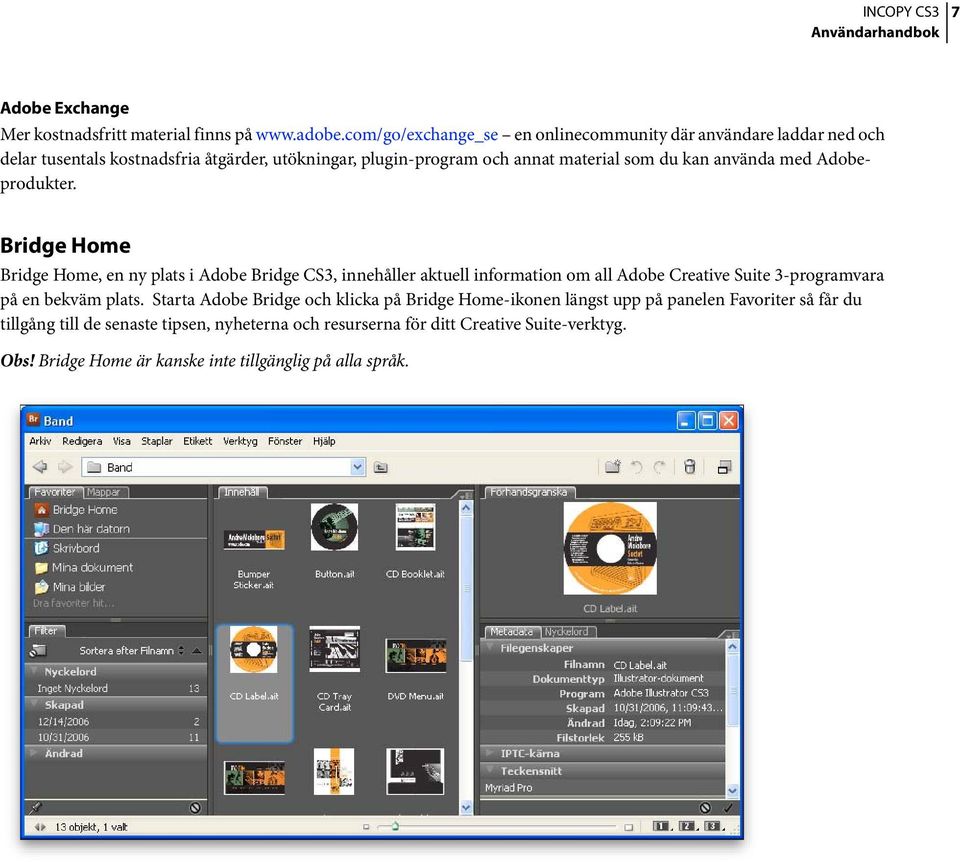
Task: Switch to compact mode icon
Action: 724,468
